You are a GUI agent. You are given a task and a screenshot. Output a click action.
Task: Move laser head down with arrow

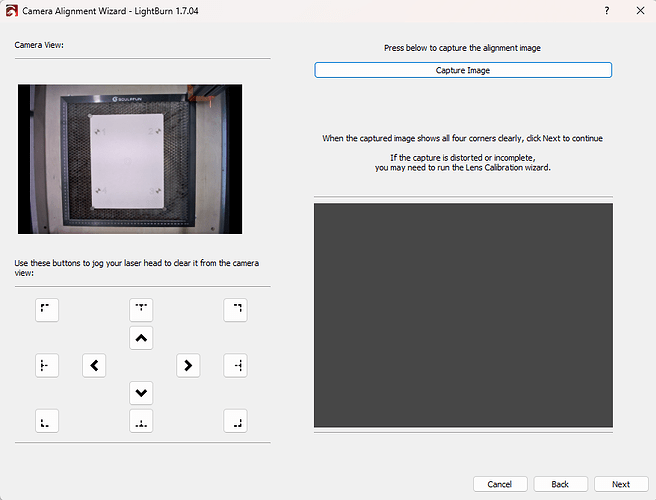click(x=141, y=393)
